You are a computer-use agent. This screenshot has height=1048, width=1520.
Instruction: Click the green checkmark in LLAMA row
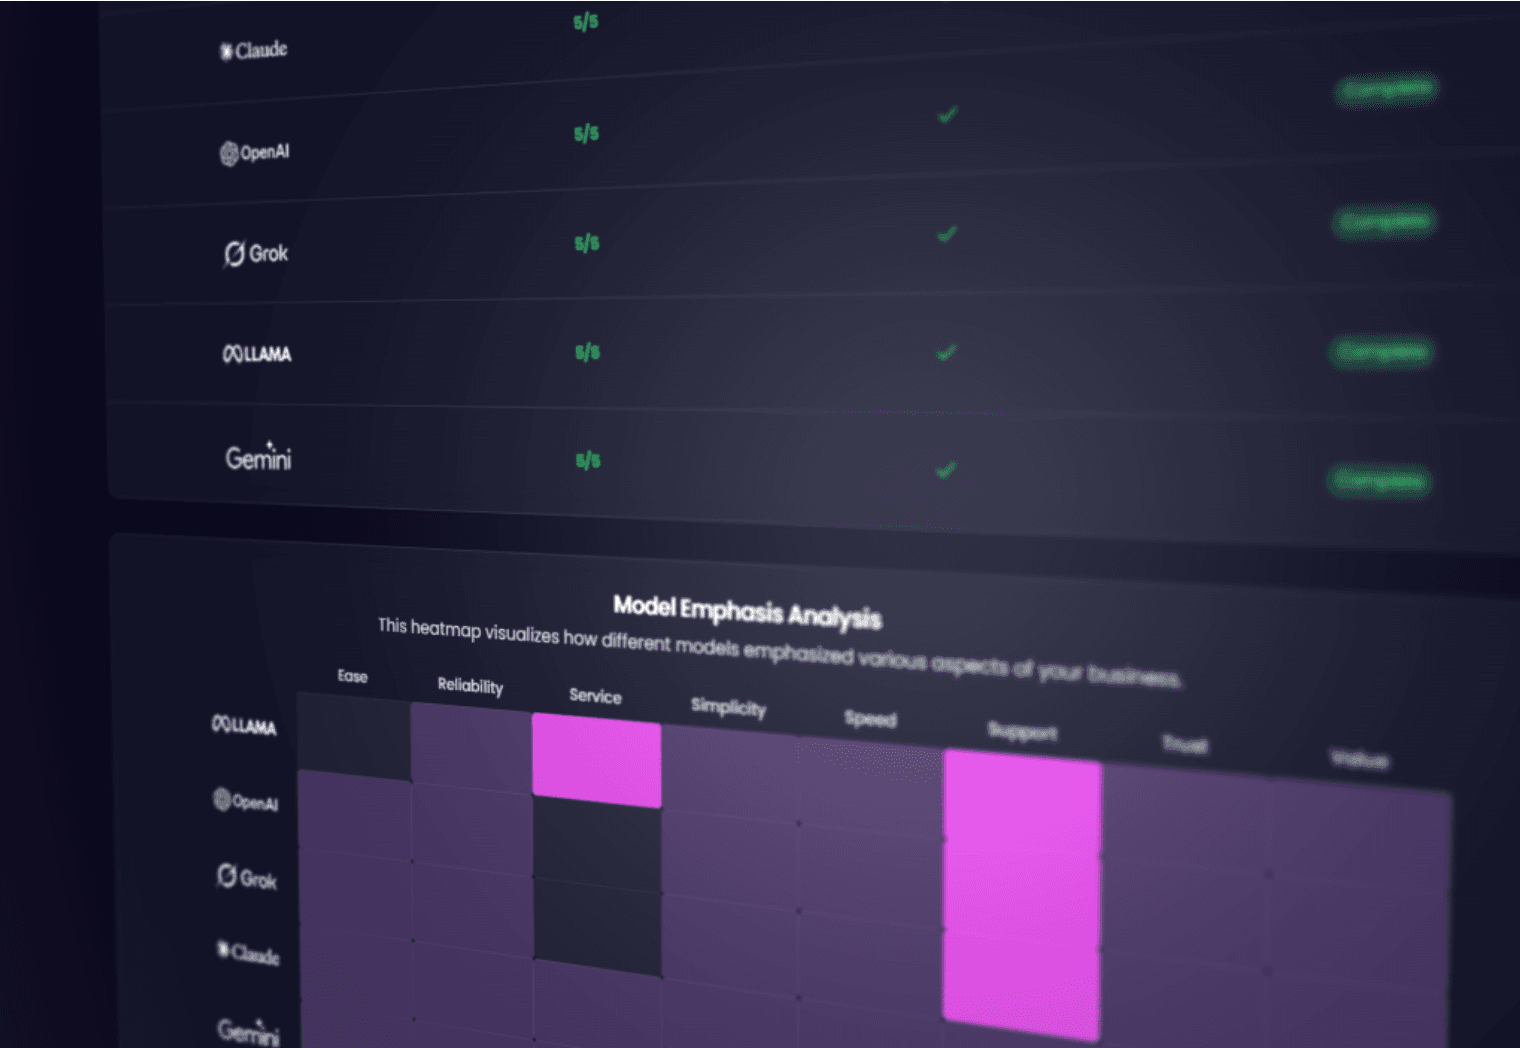(x=945, y=352)
